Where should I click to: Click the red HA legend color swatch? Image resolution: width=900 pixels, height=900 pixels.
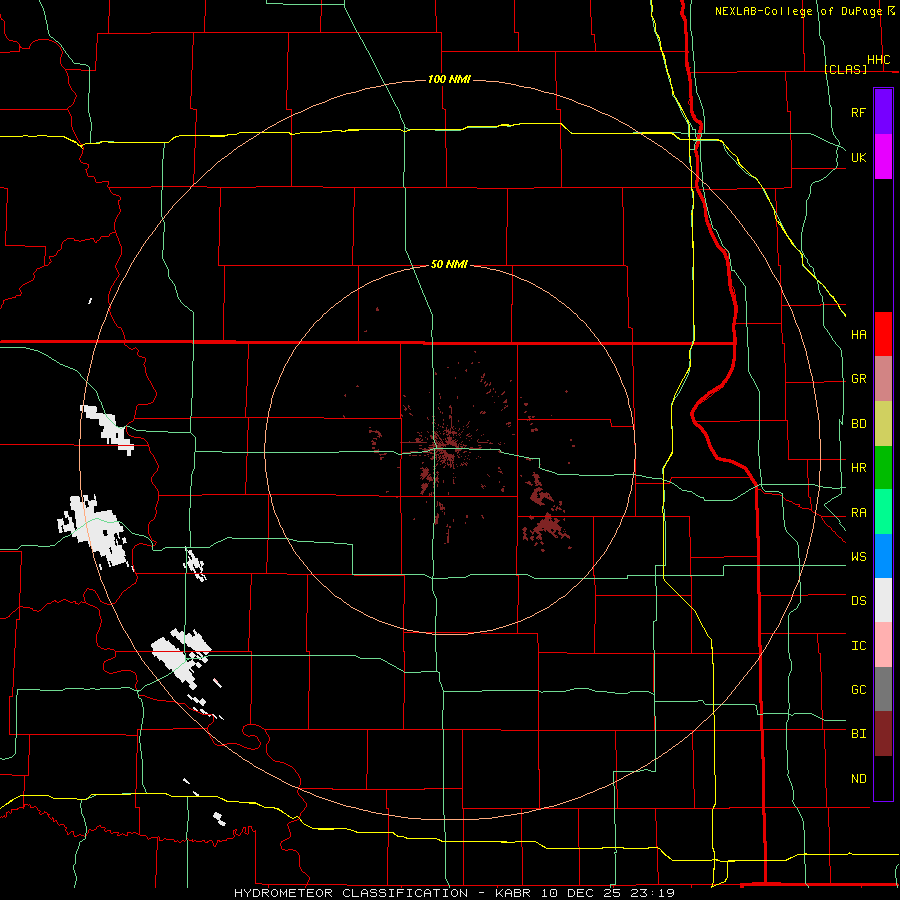pyautogui.click(x=883, y=334)
